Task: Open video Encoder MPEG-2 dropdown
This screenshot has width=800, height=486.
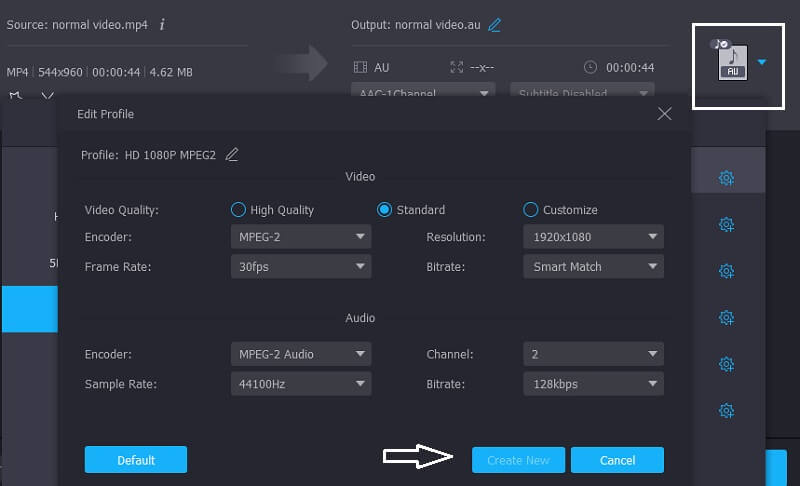Action: pos(301,237)
